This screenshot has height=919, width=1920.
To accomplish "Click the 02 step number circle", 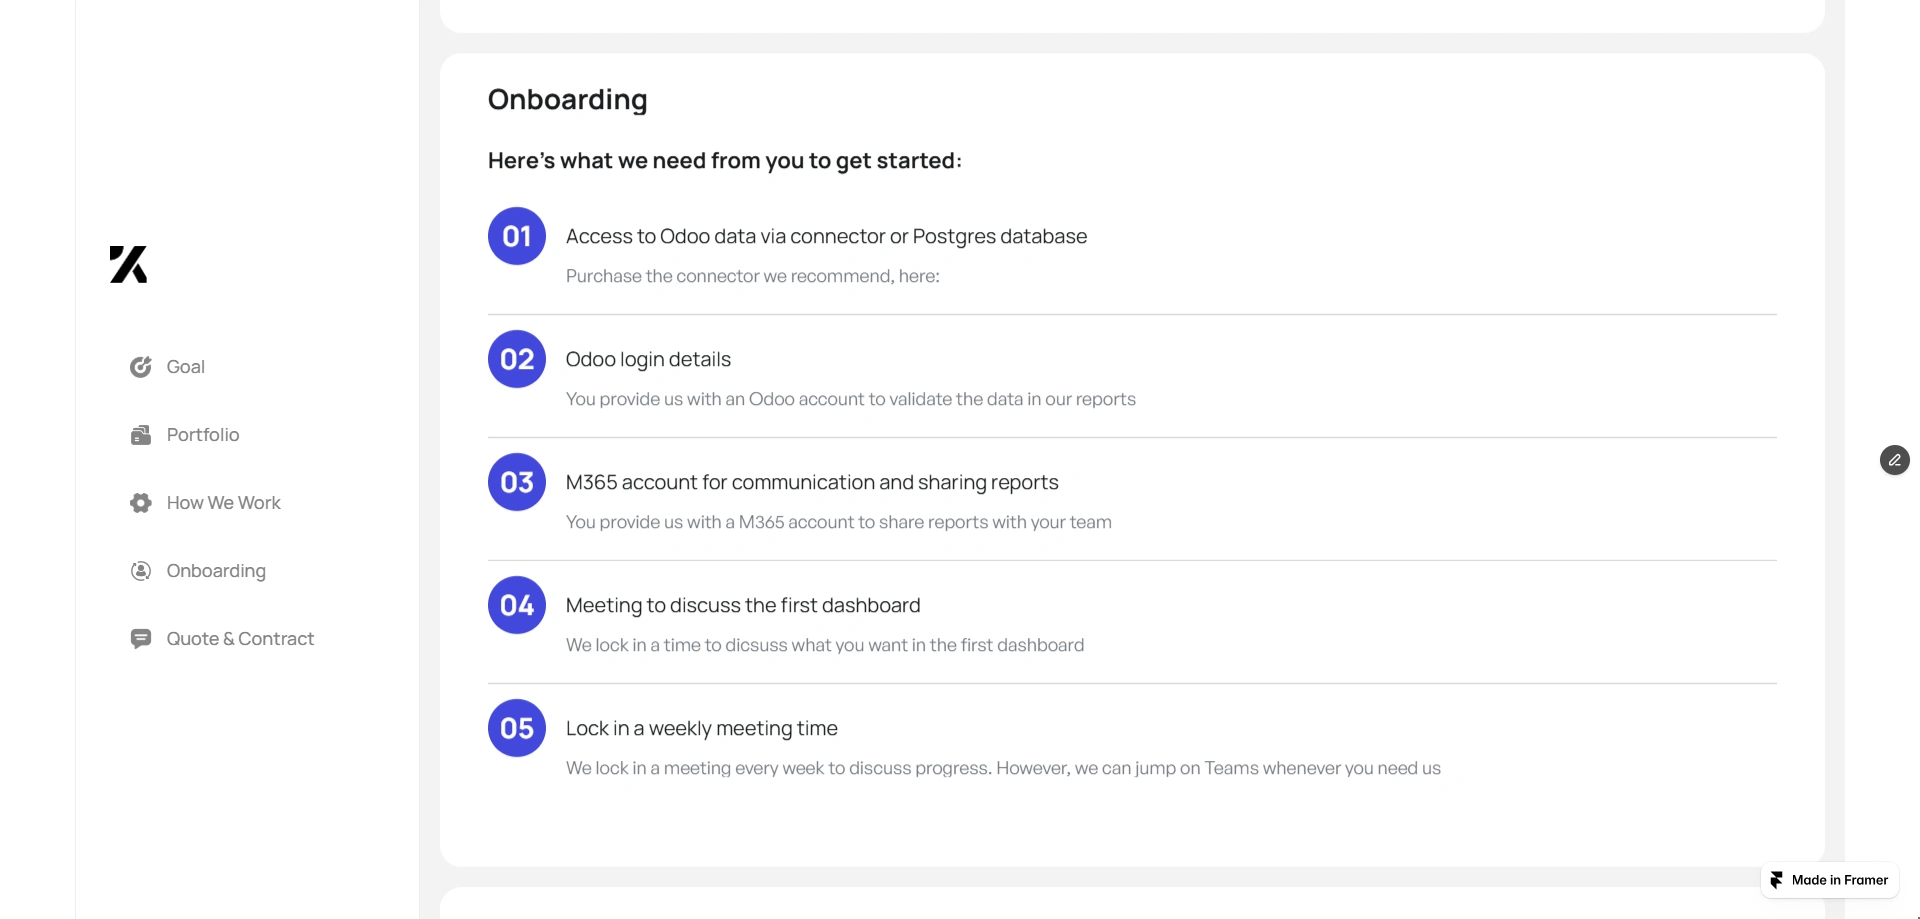I will point(517,359).
